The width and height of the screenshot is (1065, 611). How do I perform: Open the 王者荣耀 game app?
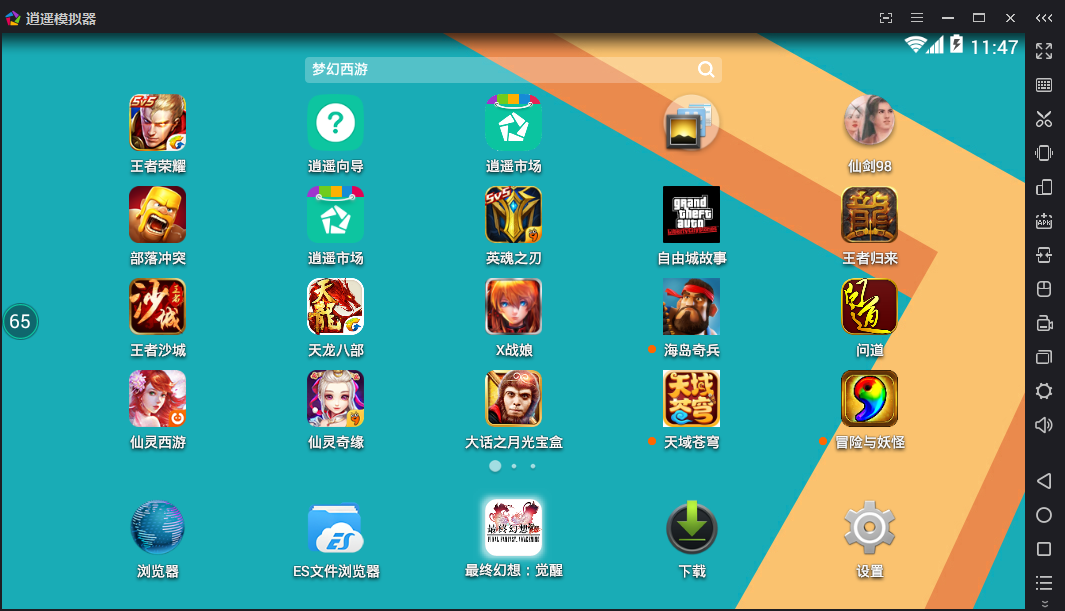[x=157, y=123]
